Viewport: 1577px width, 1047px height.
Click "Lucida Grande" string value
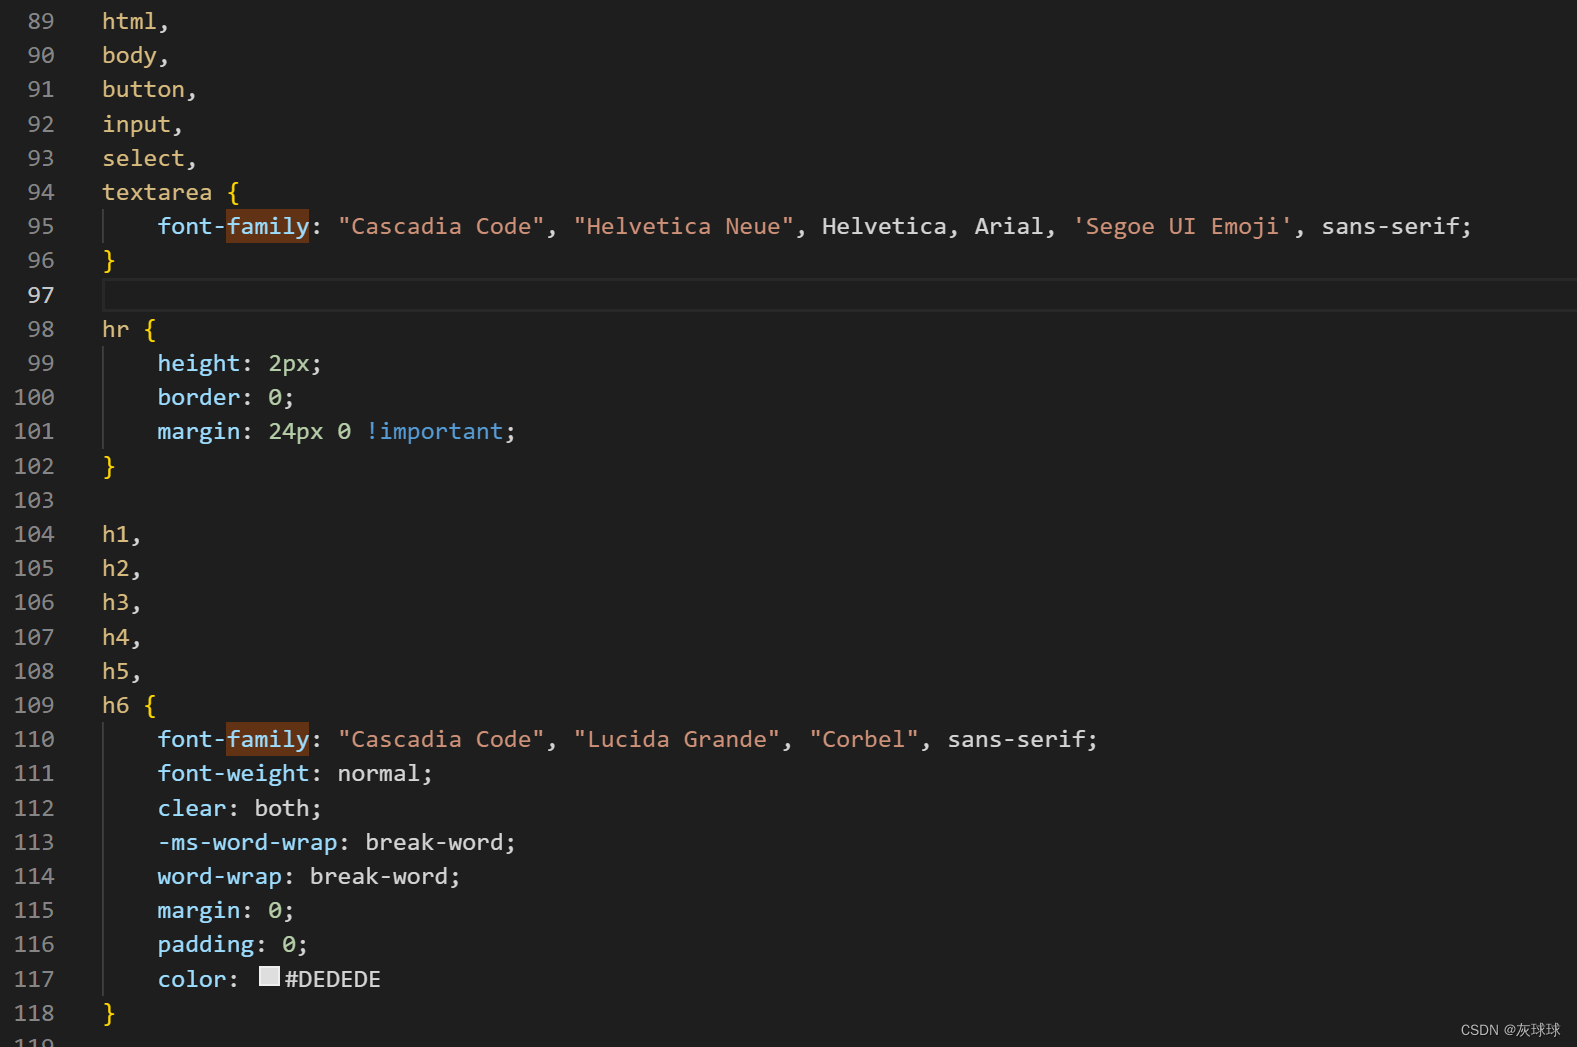pos(676,739)
